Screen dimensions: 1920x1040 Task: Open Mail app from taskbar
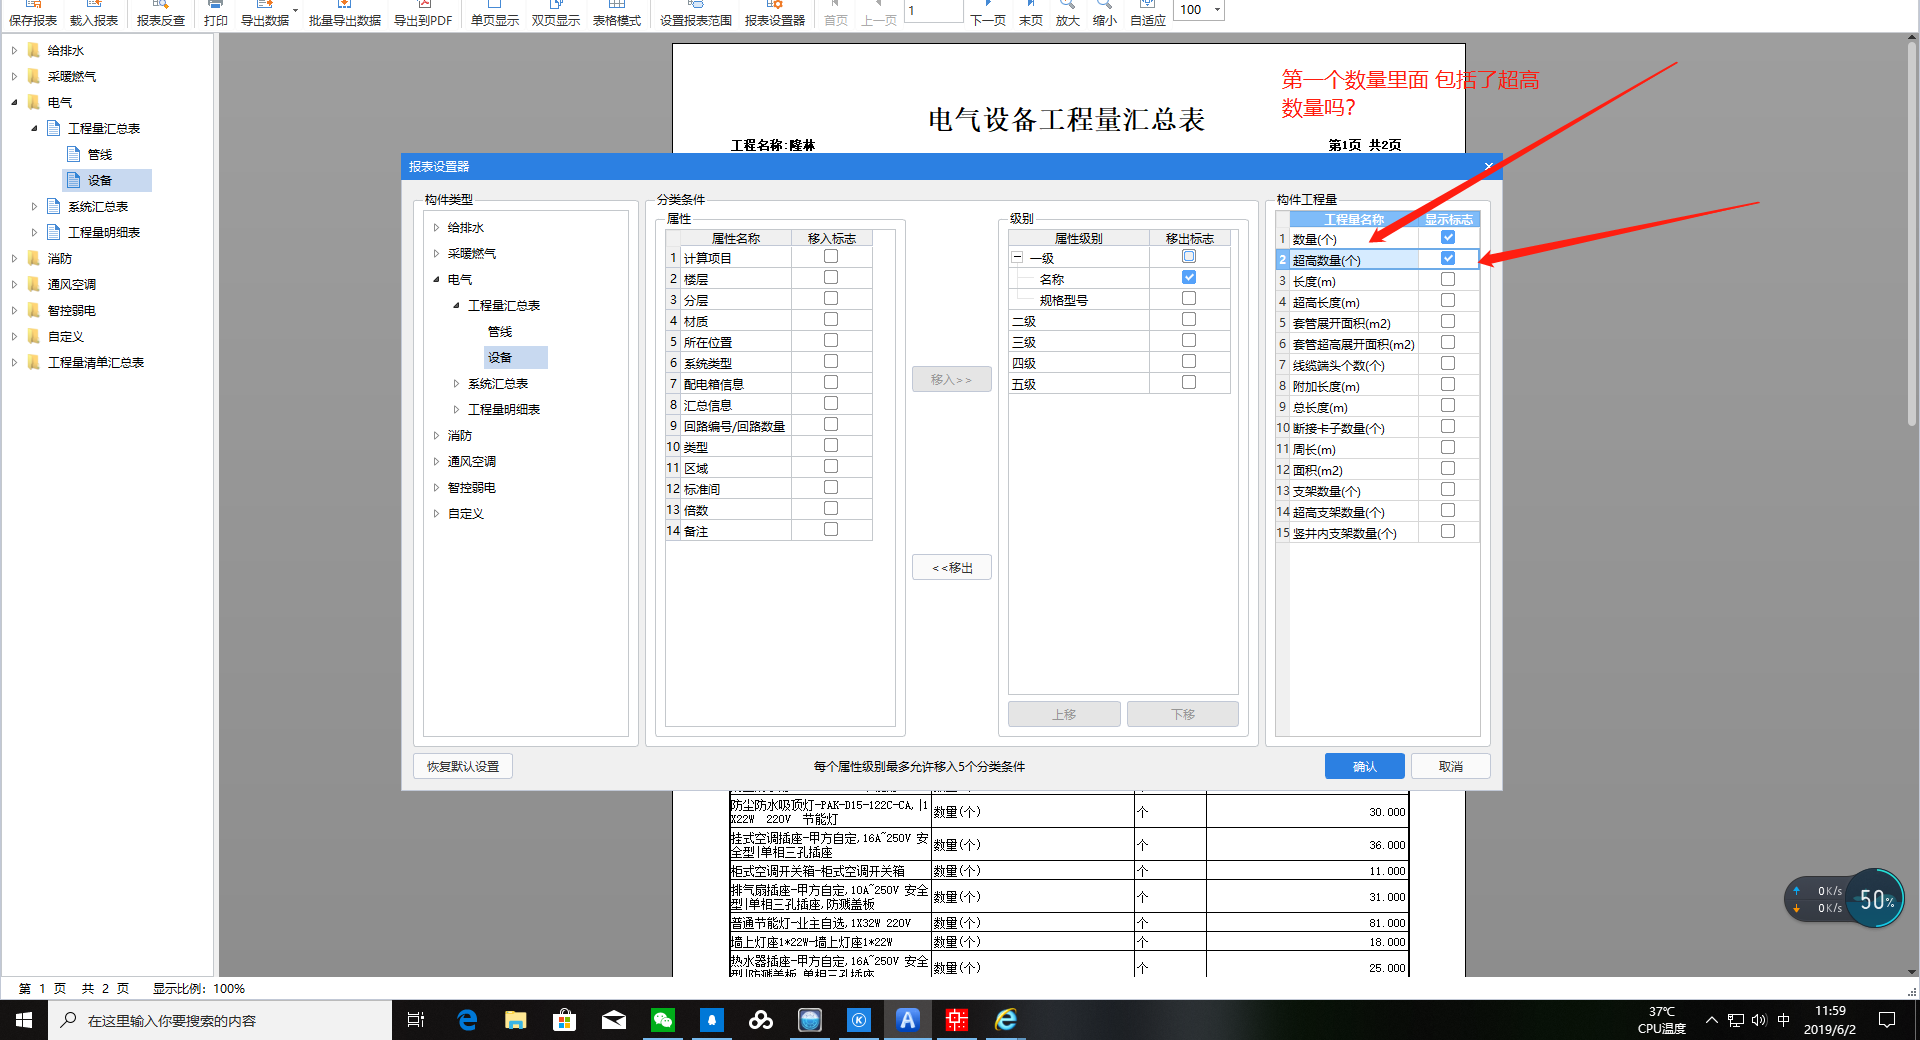click(614, 1020)
